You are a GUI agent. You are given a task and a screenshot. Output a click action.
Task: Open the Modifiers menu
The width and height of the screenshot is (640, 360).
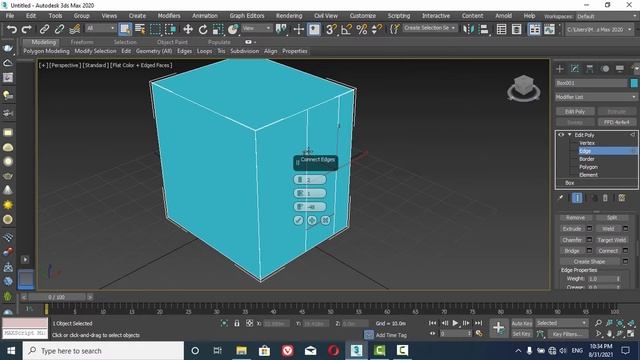click(169, 16)
